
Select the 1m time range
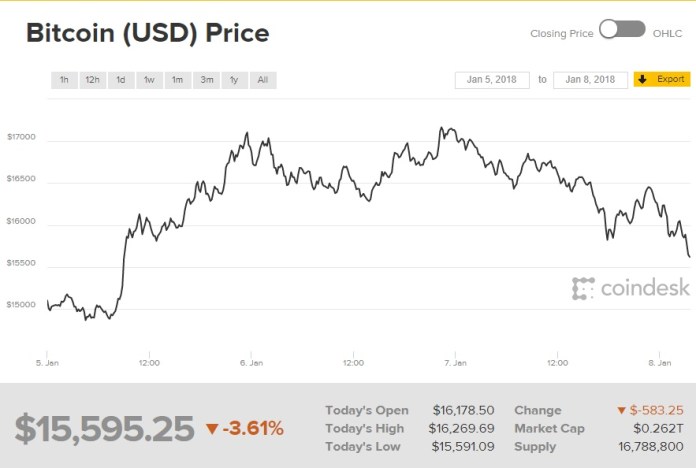(177, 79)
